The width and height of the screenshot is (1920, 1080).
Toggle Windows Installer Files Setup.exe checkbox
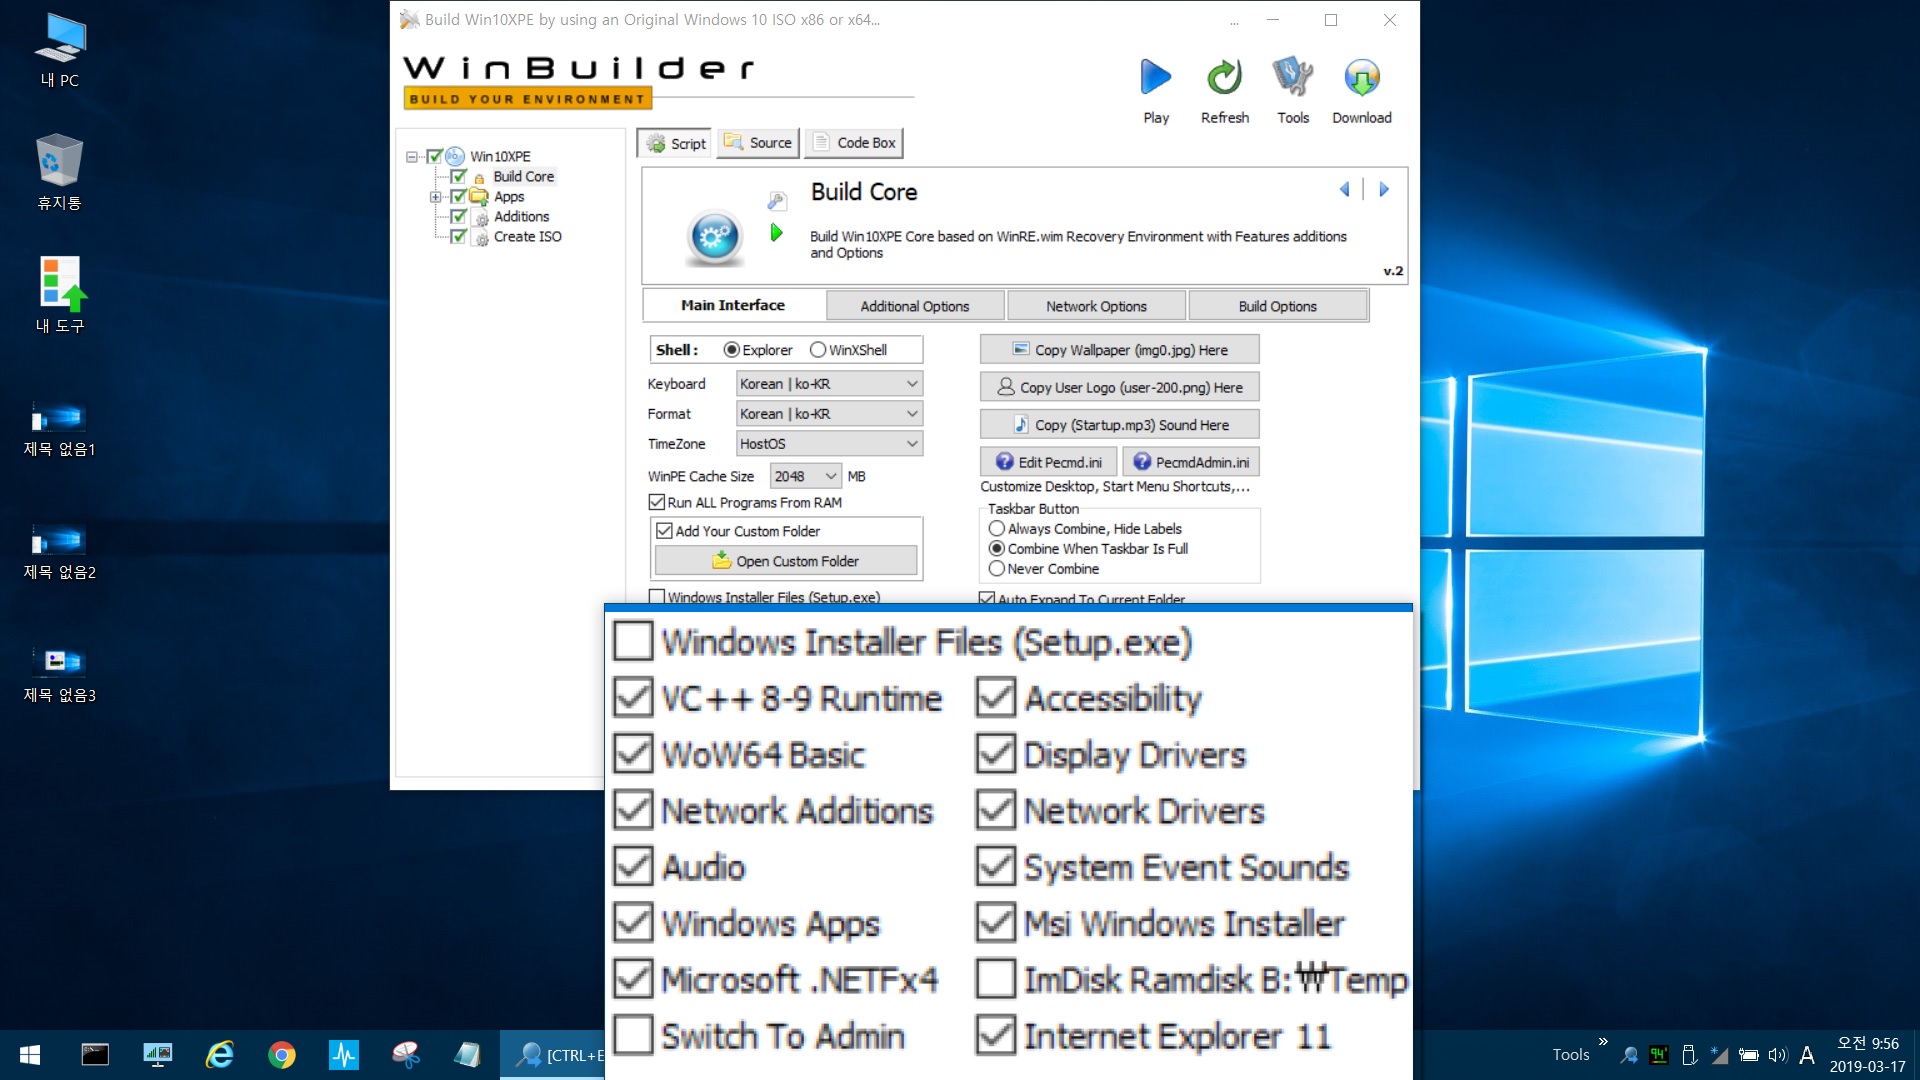632,641
